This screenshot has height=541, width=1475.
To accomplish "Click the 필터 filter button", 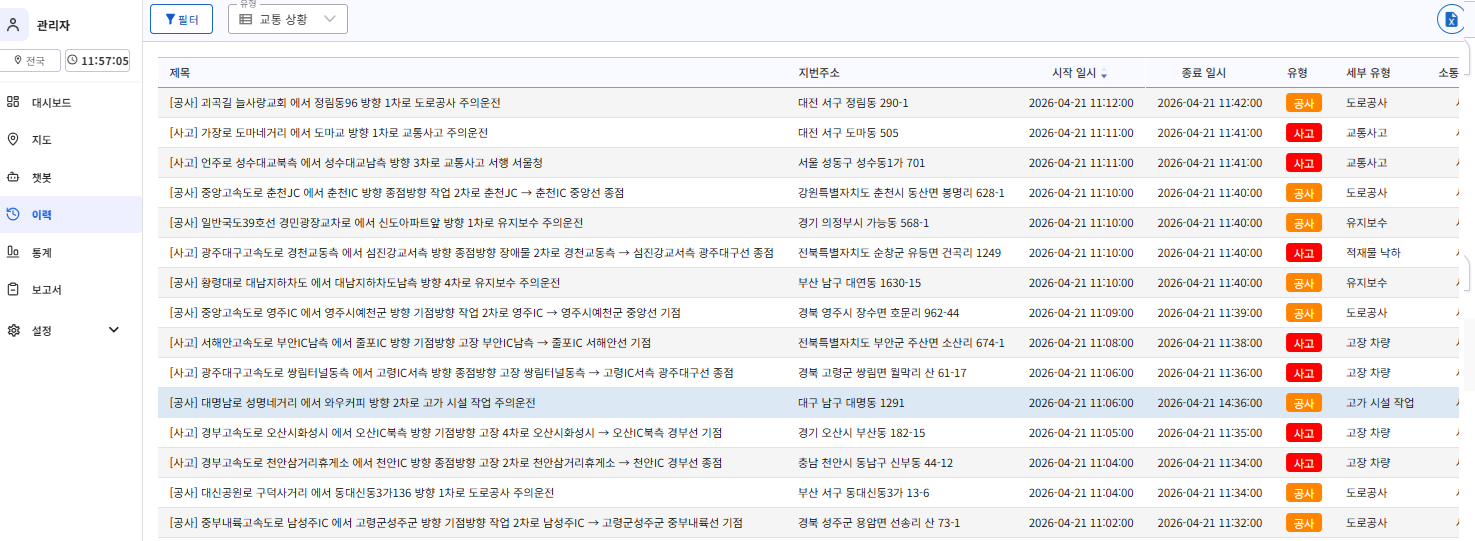I will tap(181, 19).
